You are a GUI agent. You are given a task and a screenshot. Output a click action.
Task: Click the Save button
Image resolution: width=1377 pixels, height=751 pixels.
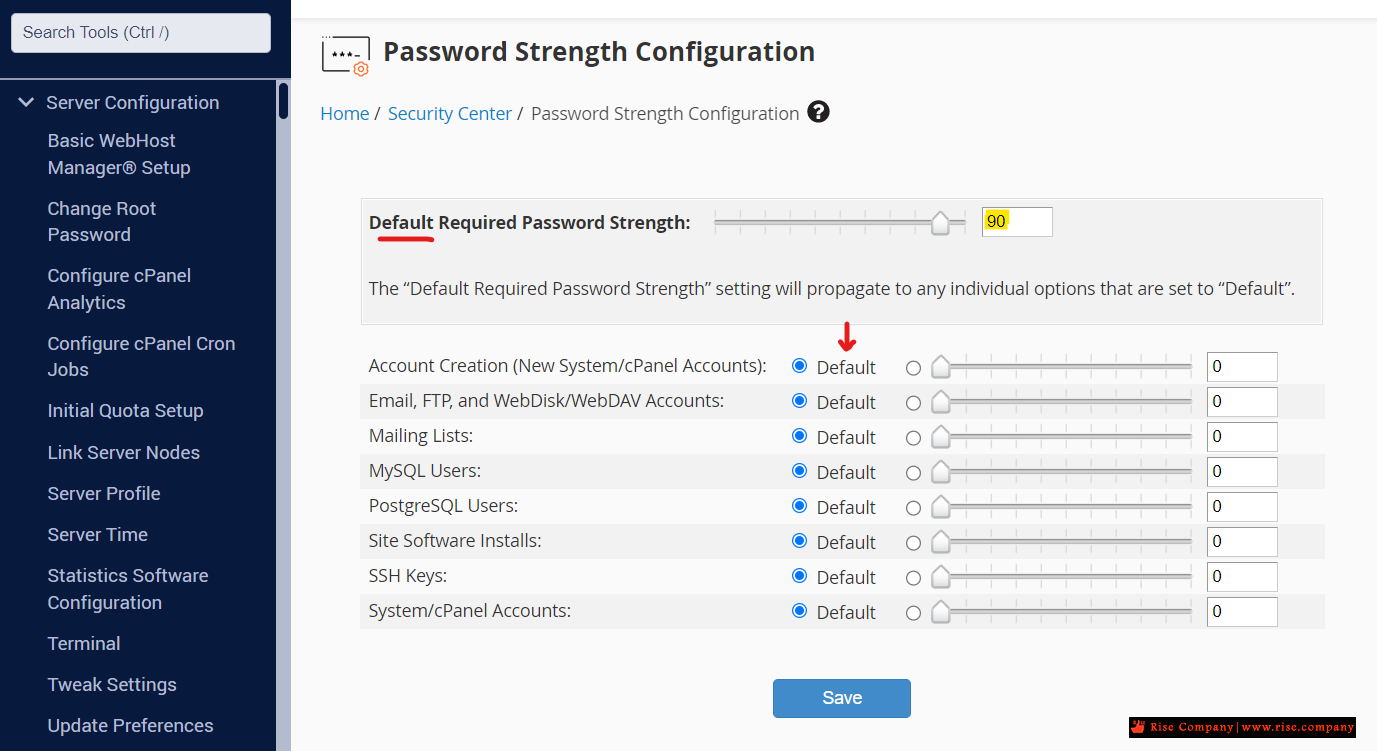click(841, 698)
